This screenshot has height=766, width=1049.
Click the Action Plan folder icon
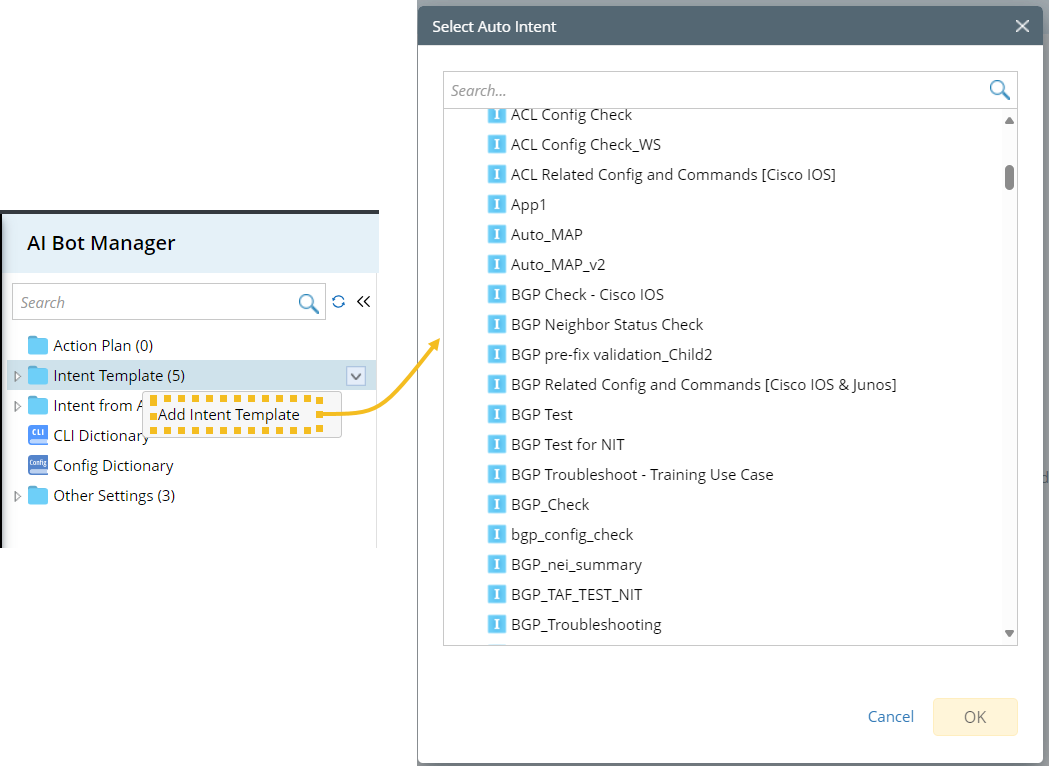38,345
